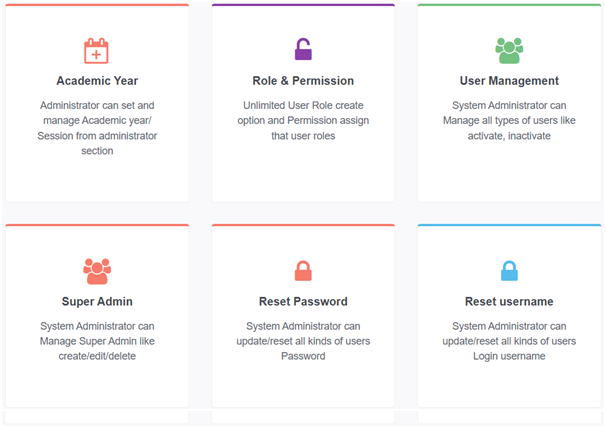Click the update/reset users Password description

pyautogui.click(x=303, y=341)
